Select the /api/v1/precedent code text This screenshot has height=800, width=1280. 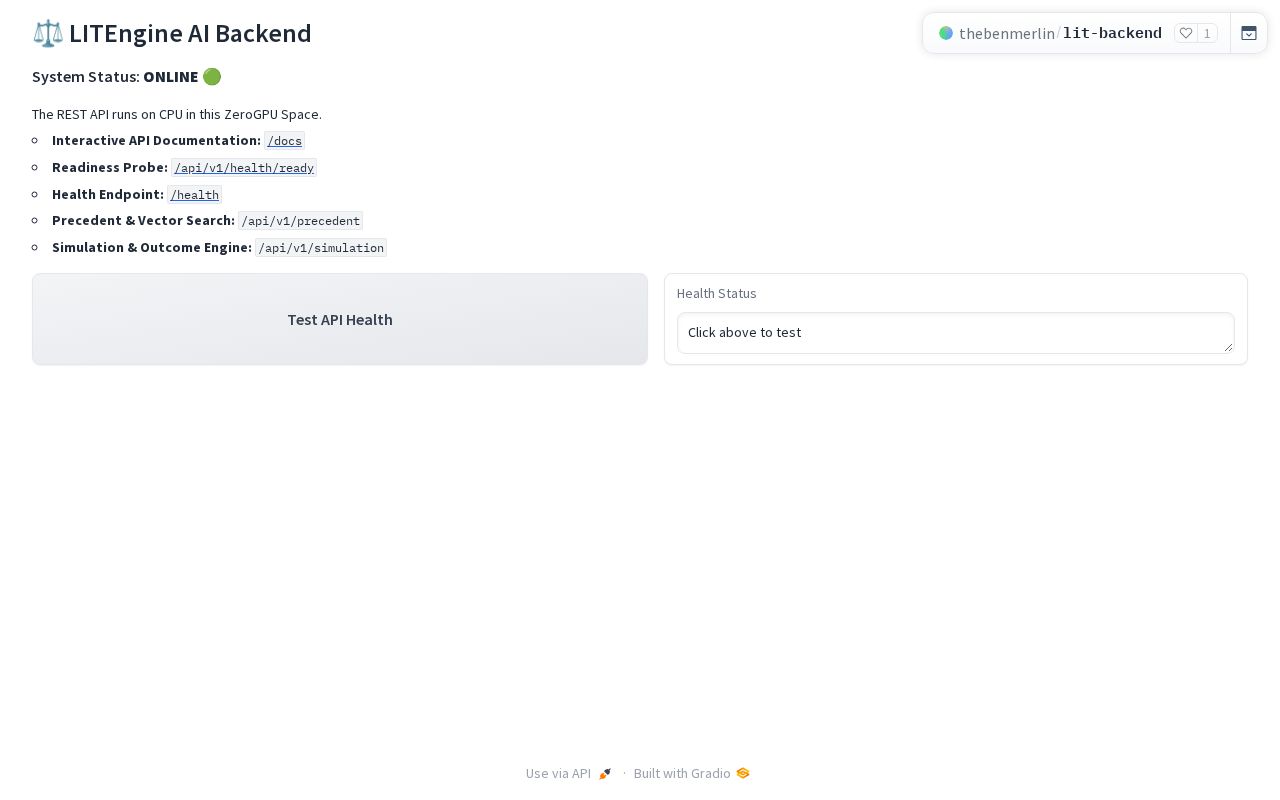point(301,221)
